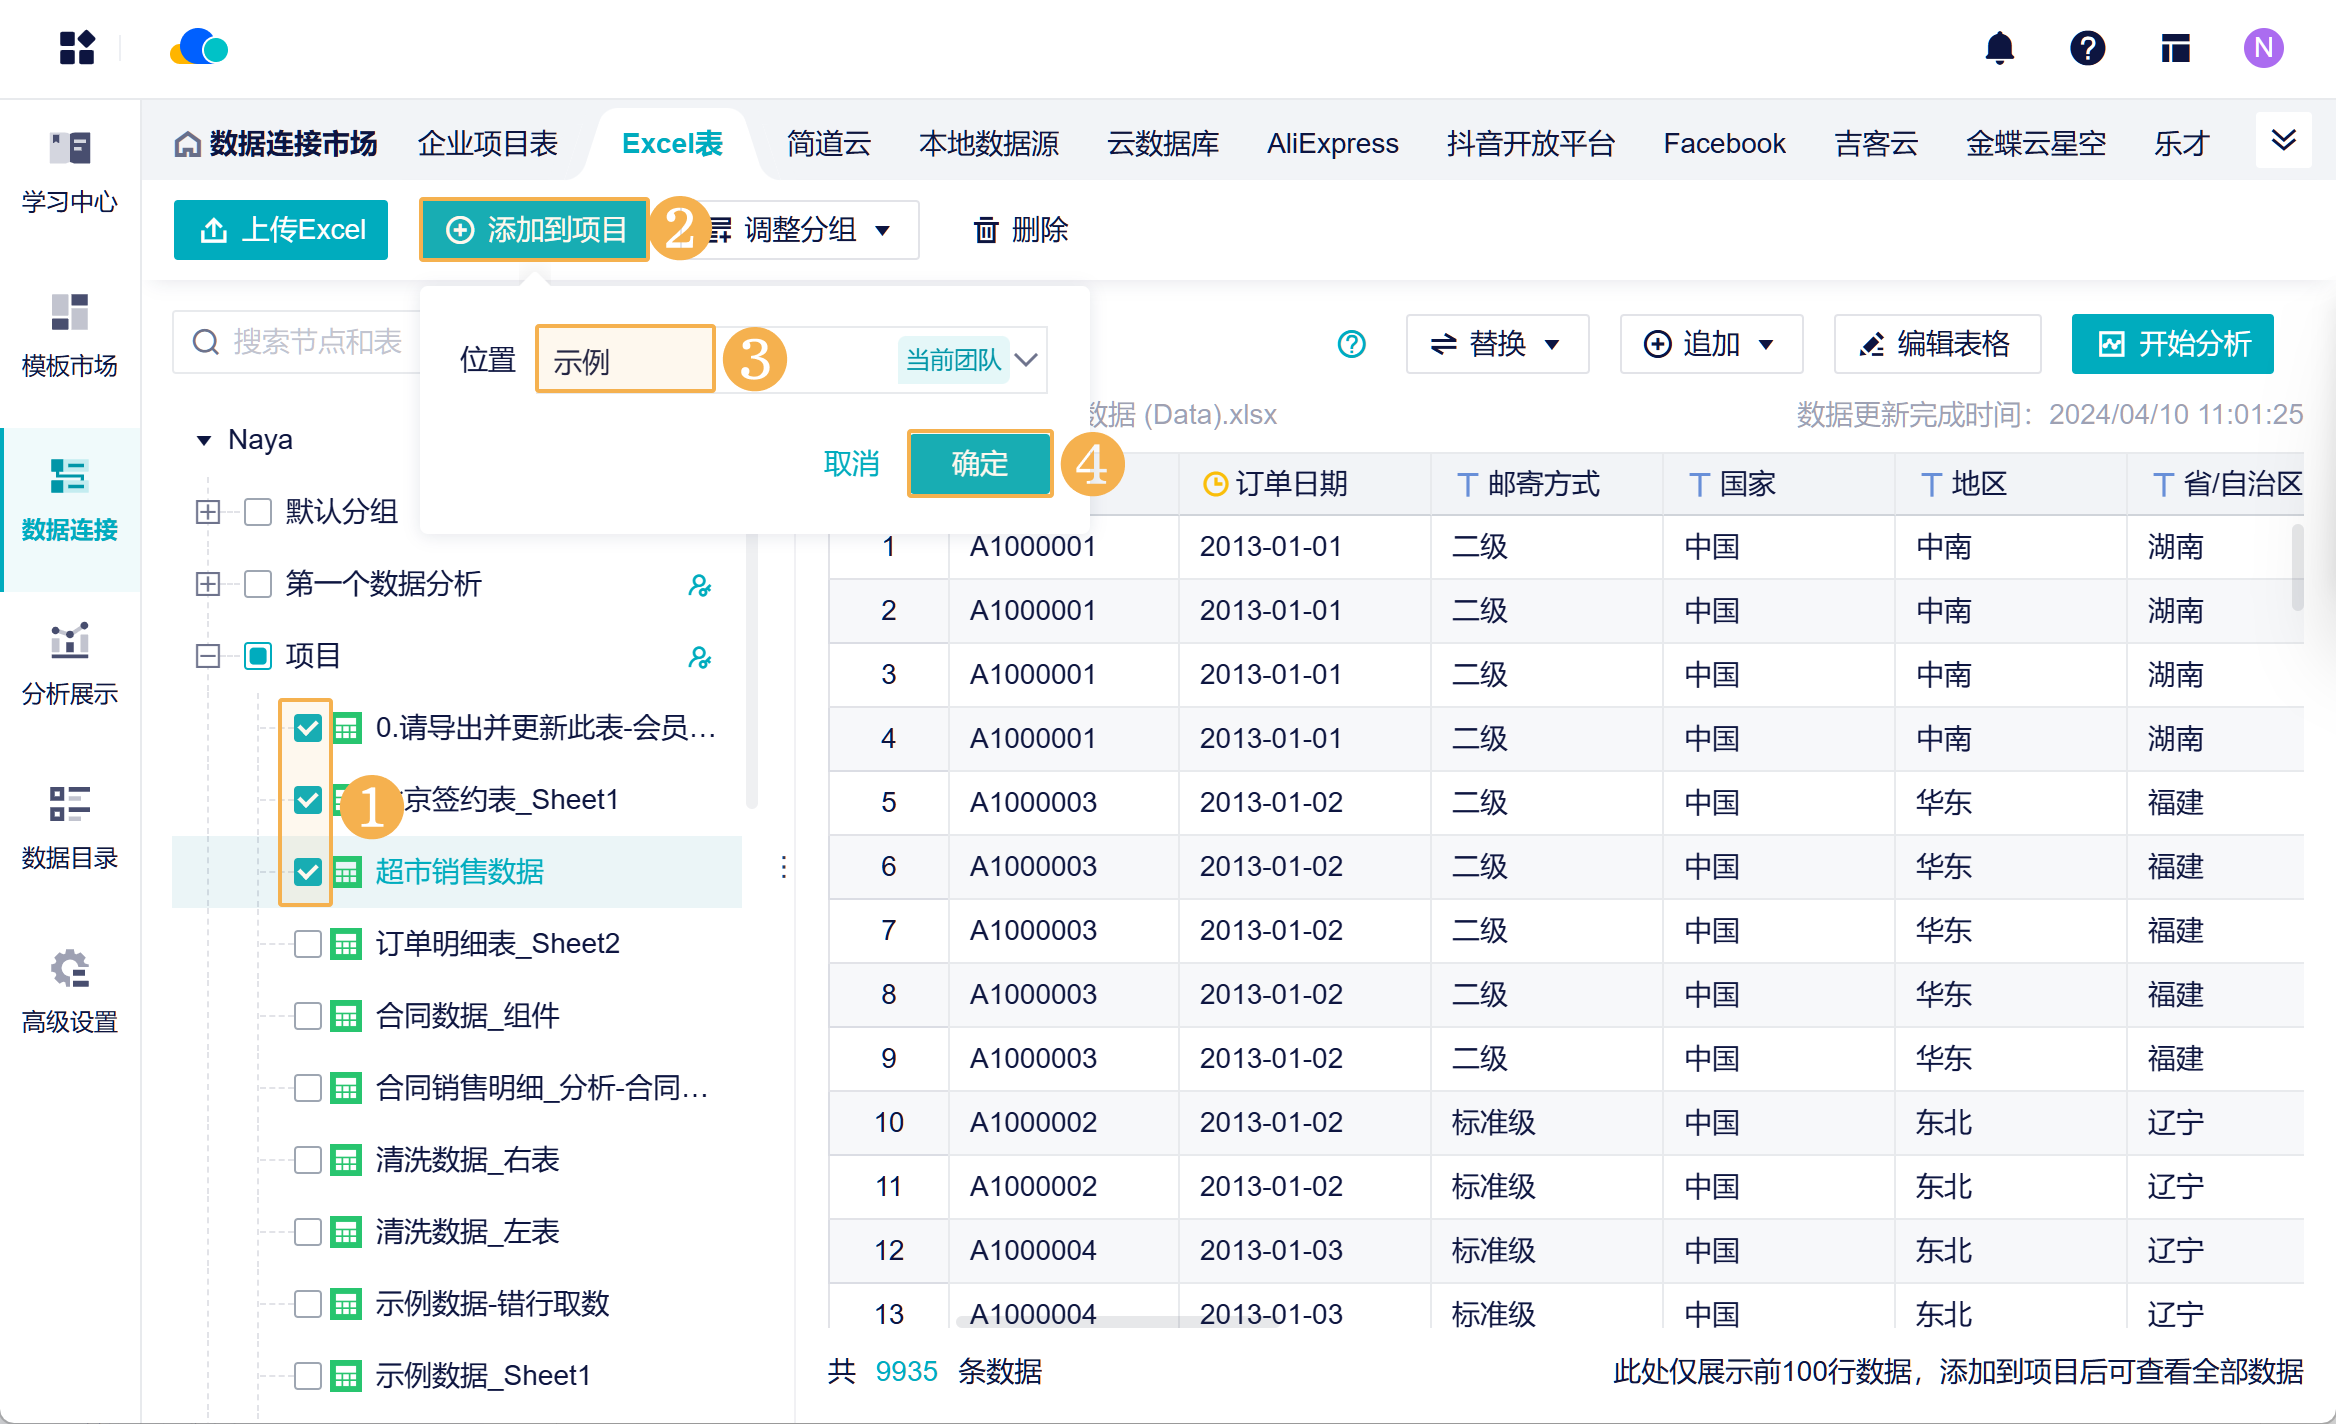Click the 搜索节点和表 search field
Screen dimensions: 2336x1424
[x=298, y=343]
